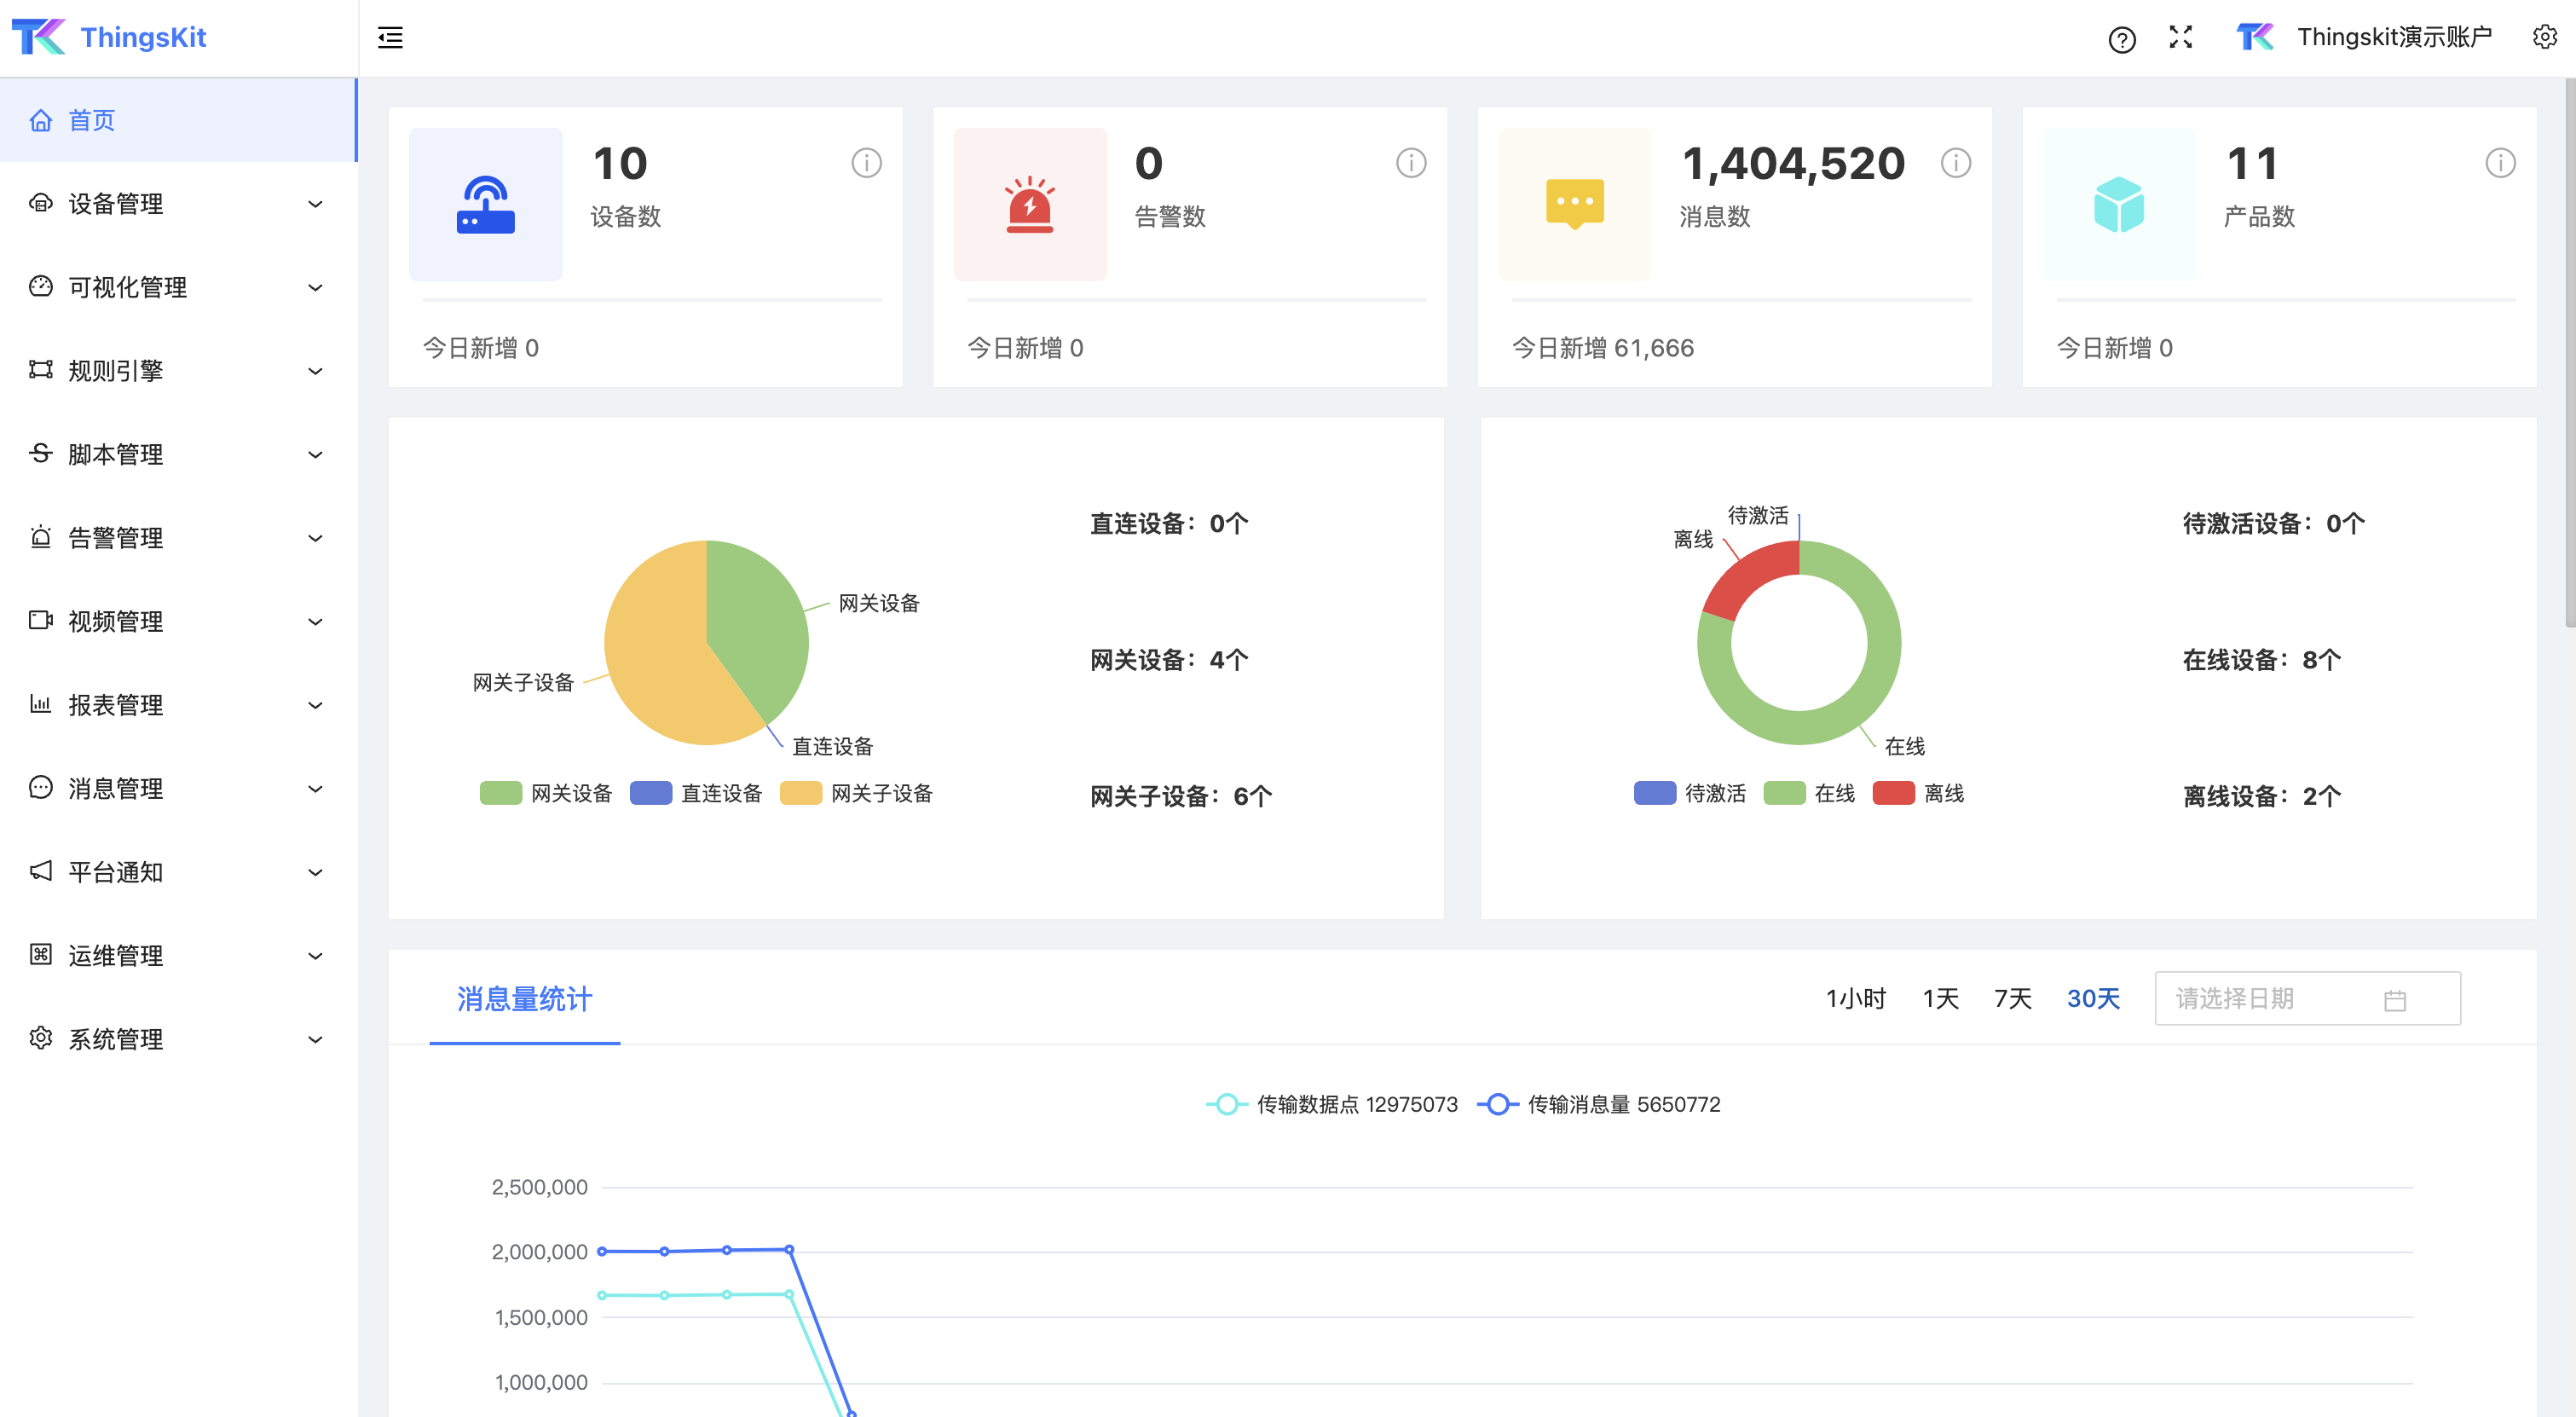Click the info icon on the 设备数 card

click(x=866, y=163)
